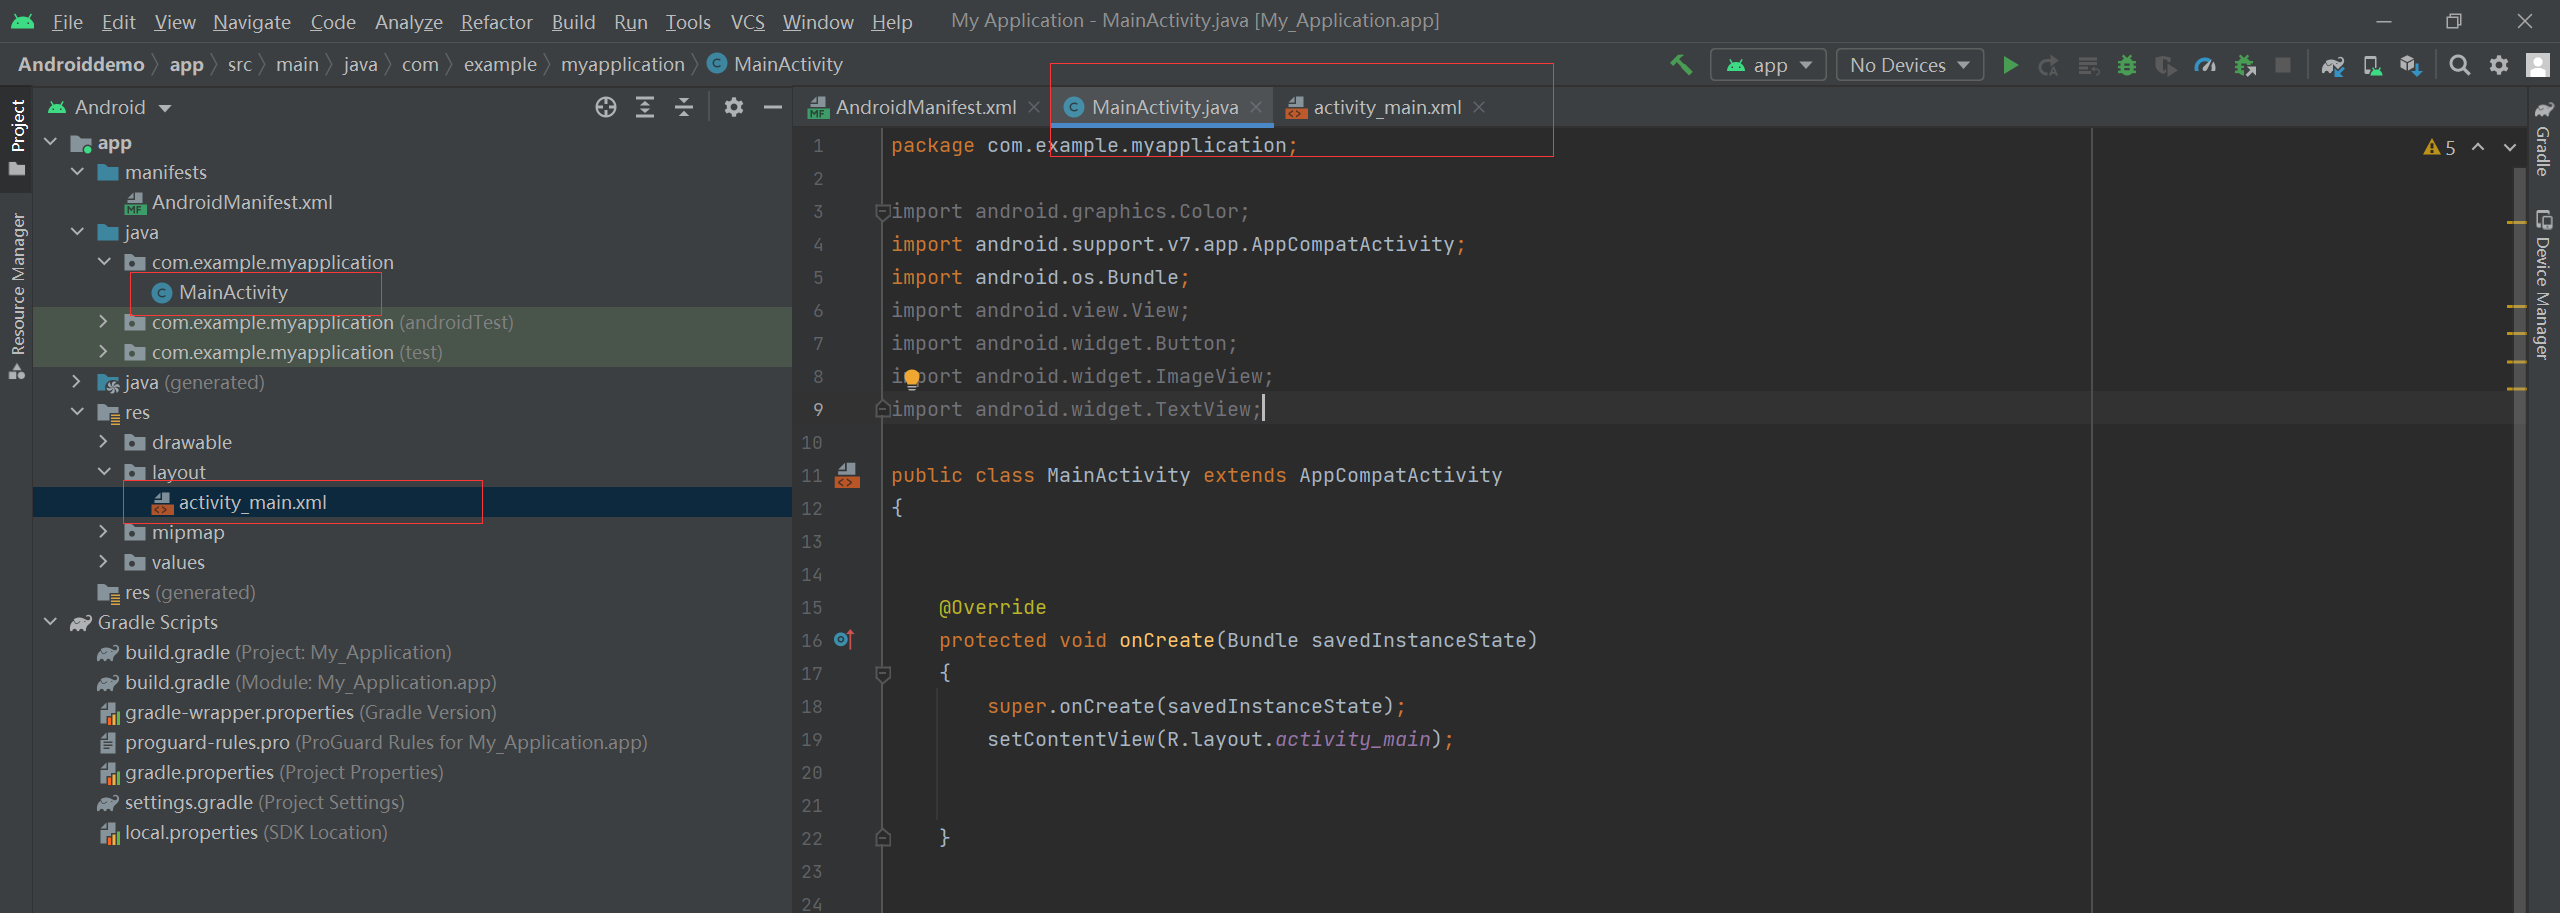Open the Project tool window tab

click(17, 137)
